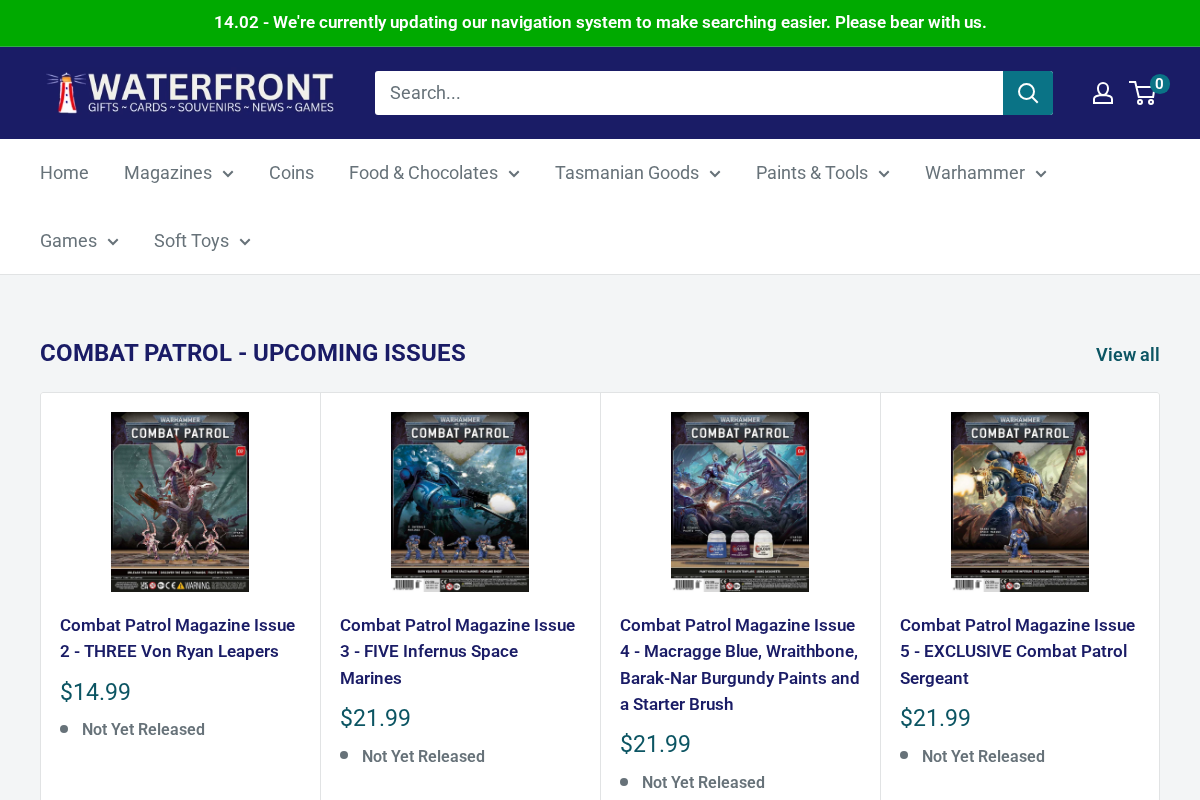The image size is (1200, 800).
Task: Expand the Warhammer dropdown menu
Action: (x=984, y=173)
